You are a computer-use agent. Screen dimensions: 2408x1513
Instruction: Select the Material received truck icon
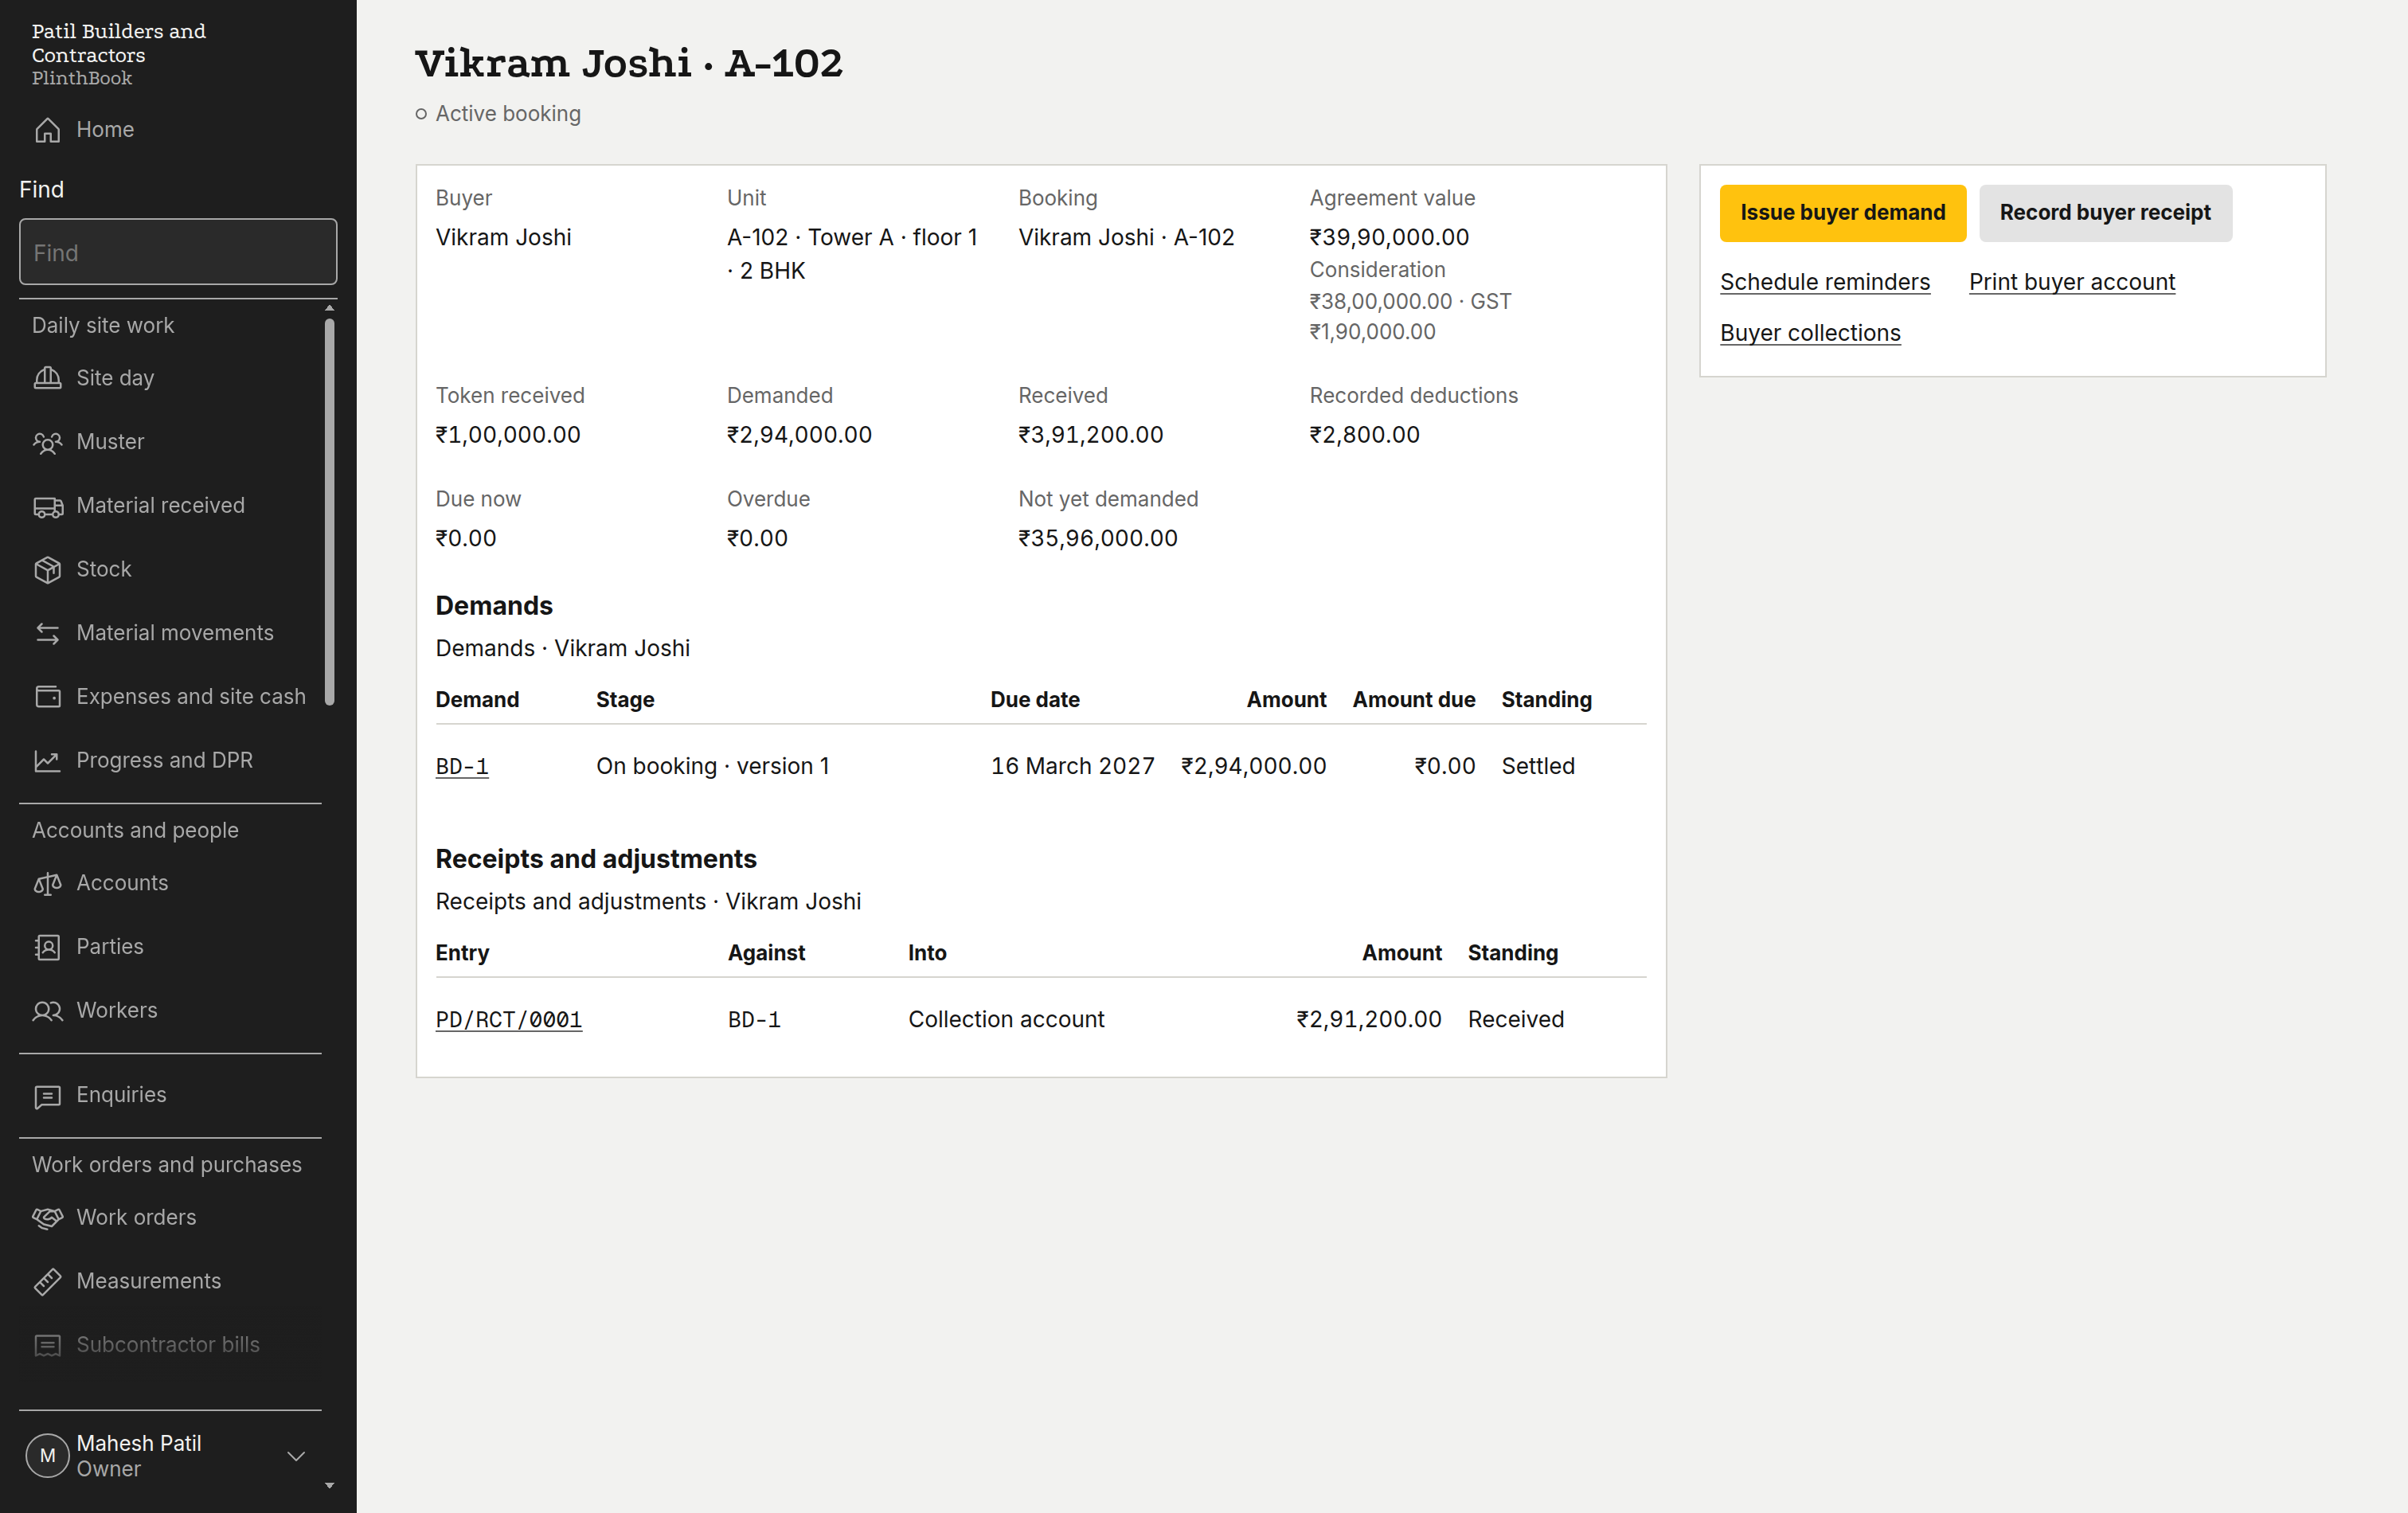tap(47, 506)
